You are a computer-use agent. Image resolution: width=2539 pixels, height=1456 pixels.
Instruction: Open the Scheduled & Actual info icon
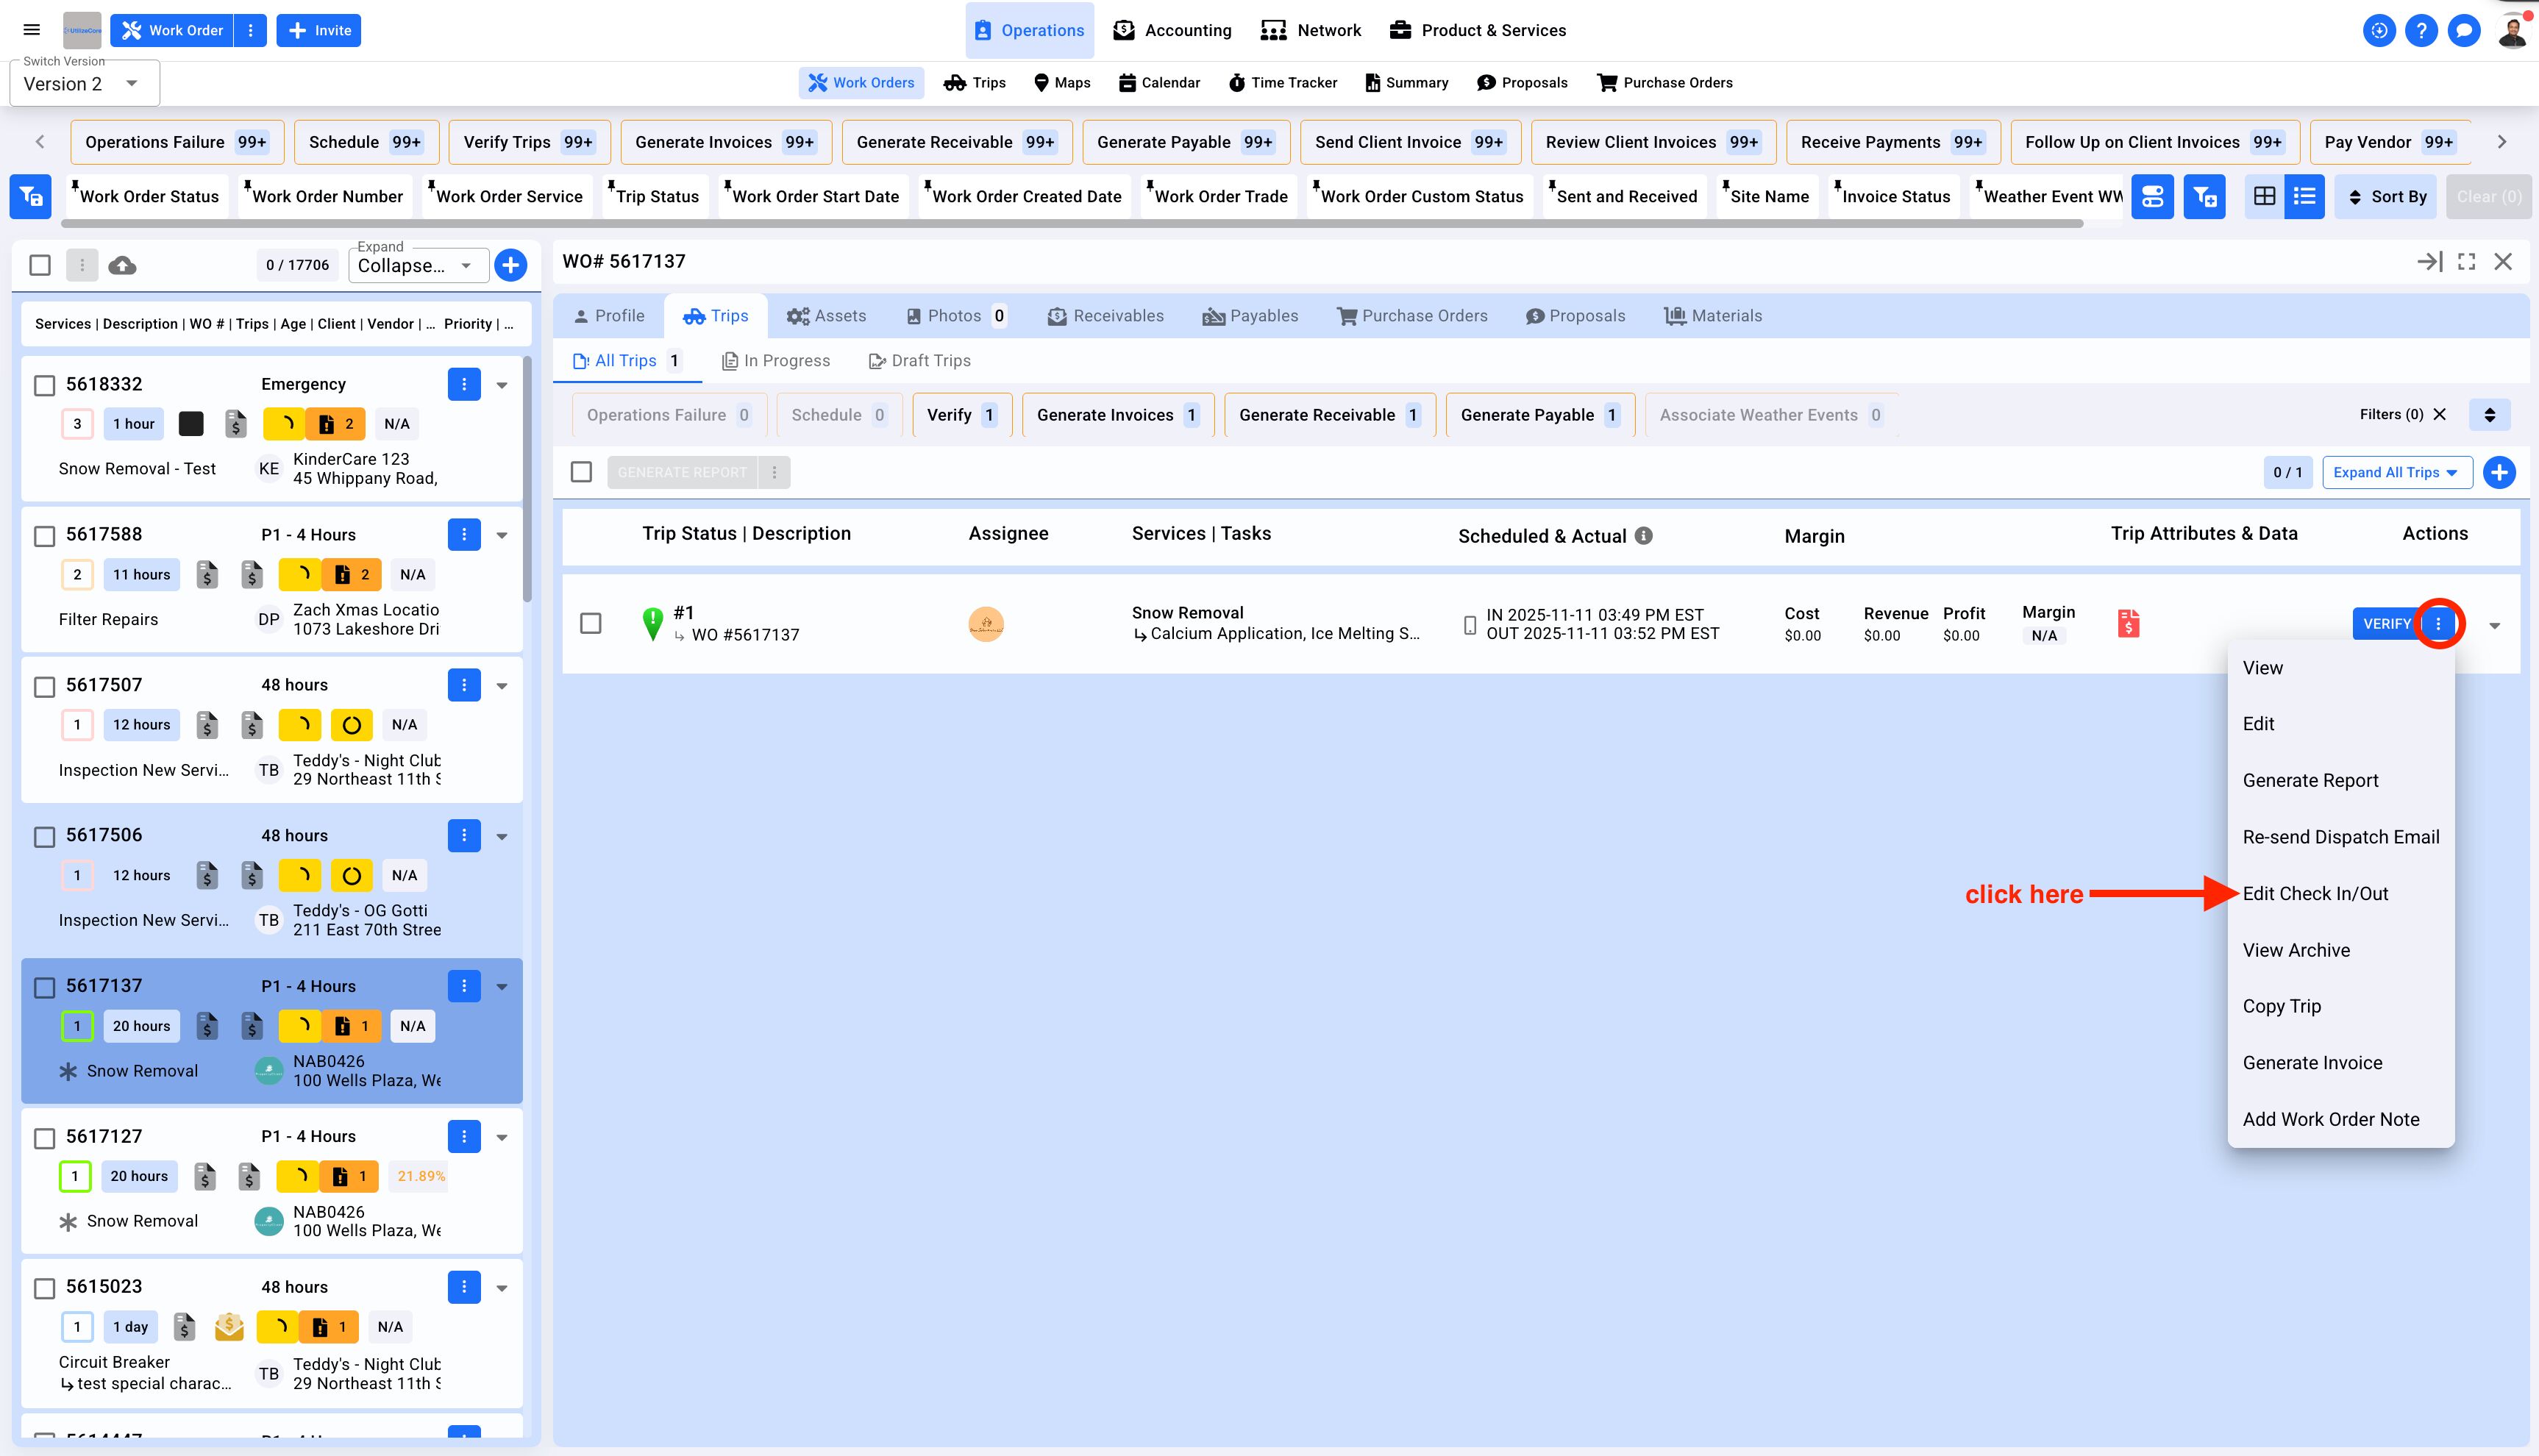[1643, 536]
